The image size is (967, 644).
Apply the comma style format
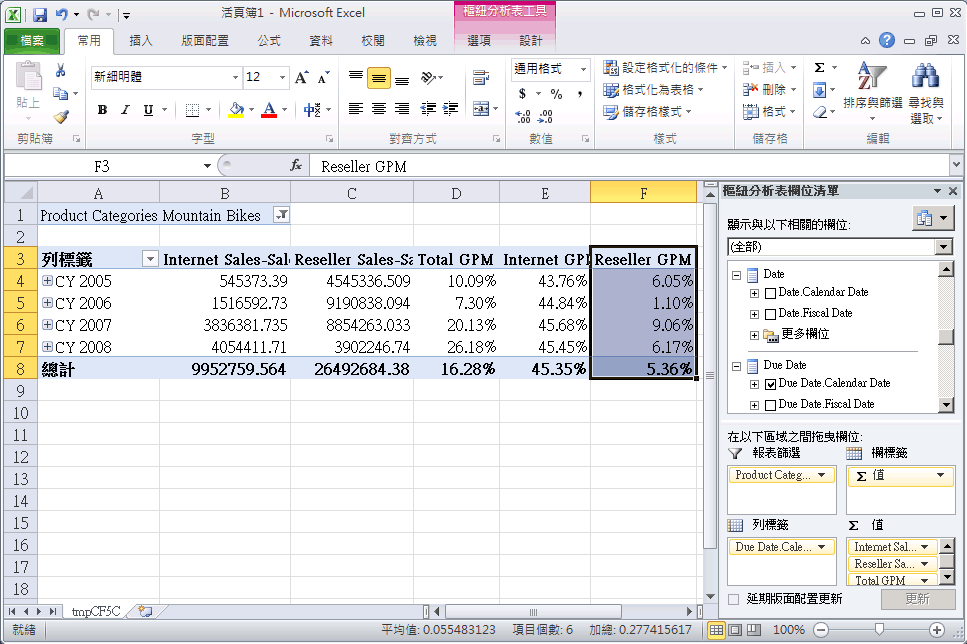click(x=580, y=94)
